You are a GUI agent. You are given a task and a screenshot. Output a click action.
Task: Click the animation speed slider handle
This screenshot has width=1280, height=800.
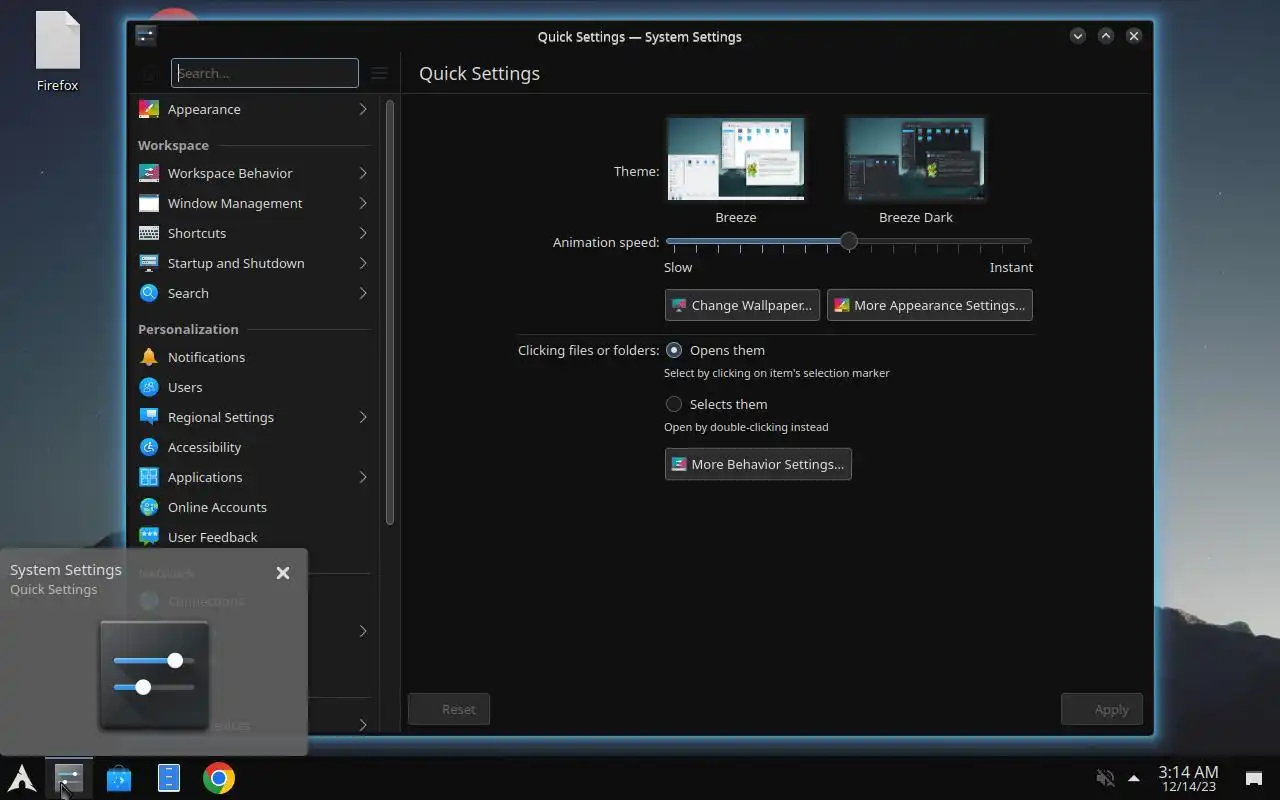(849, 241)
